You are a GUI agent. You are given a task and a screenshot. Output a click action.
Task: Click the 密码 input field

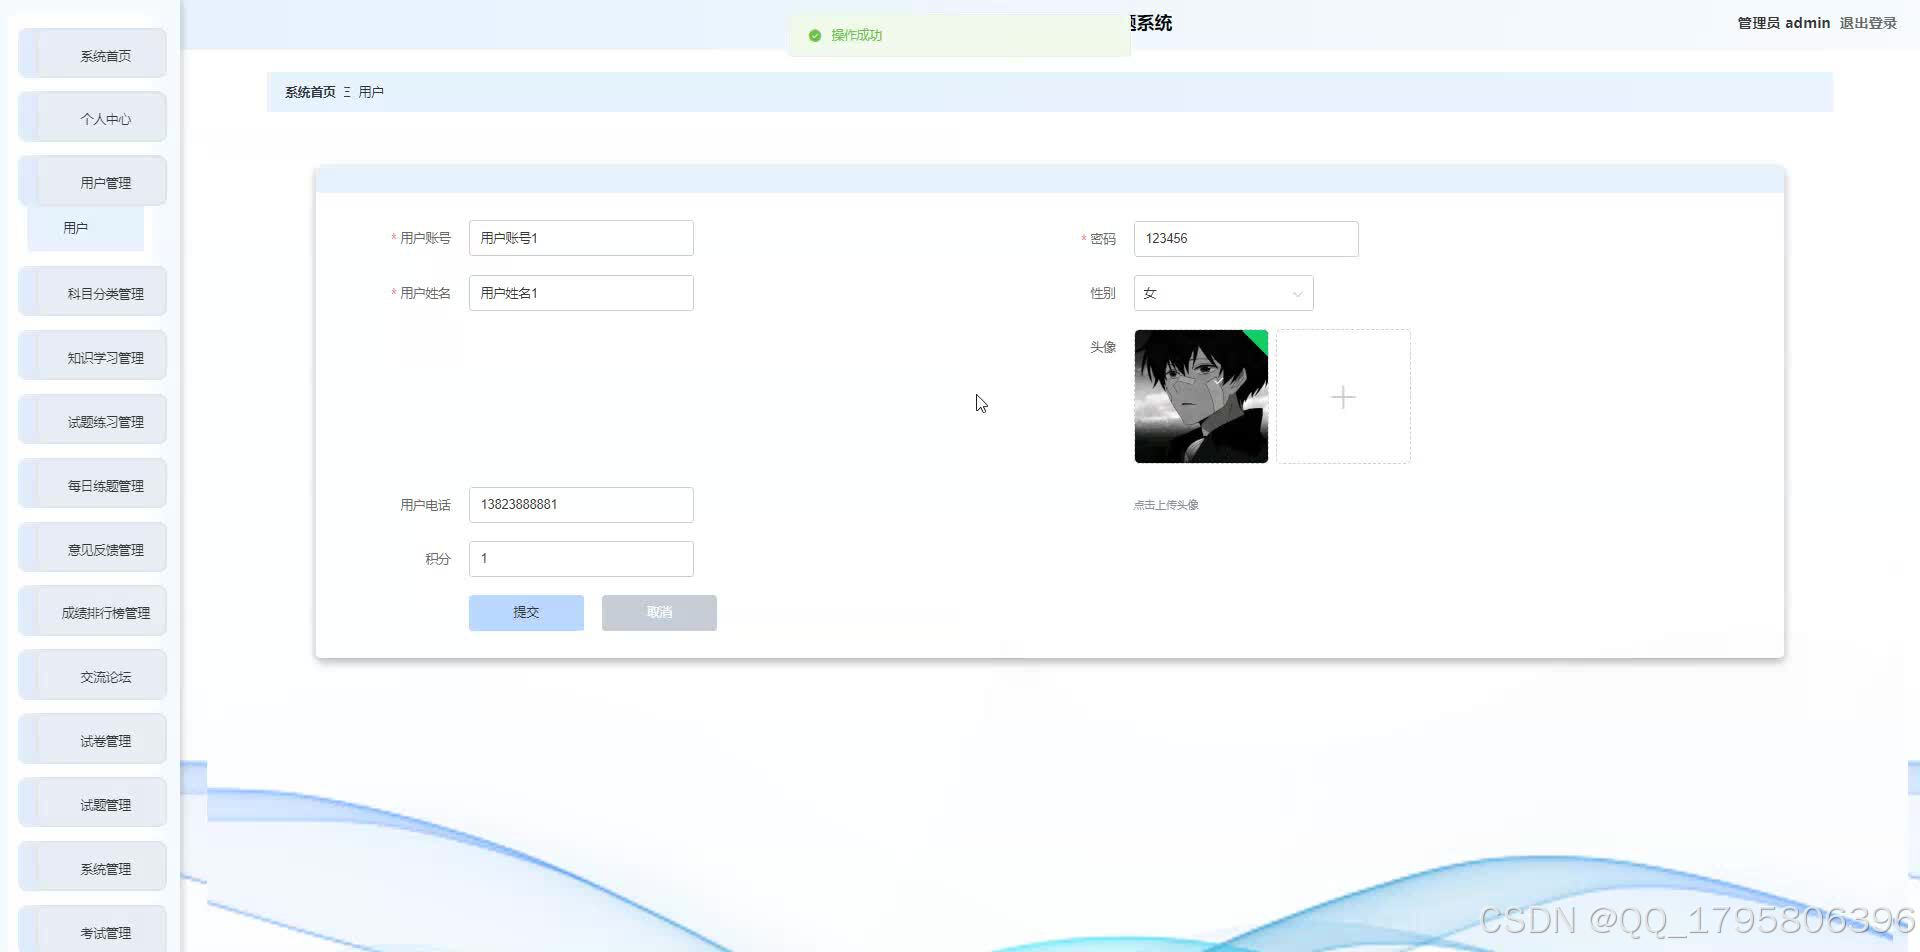click(x=1246, y=239)
